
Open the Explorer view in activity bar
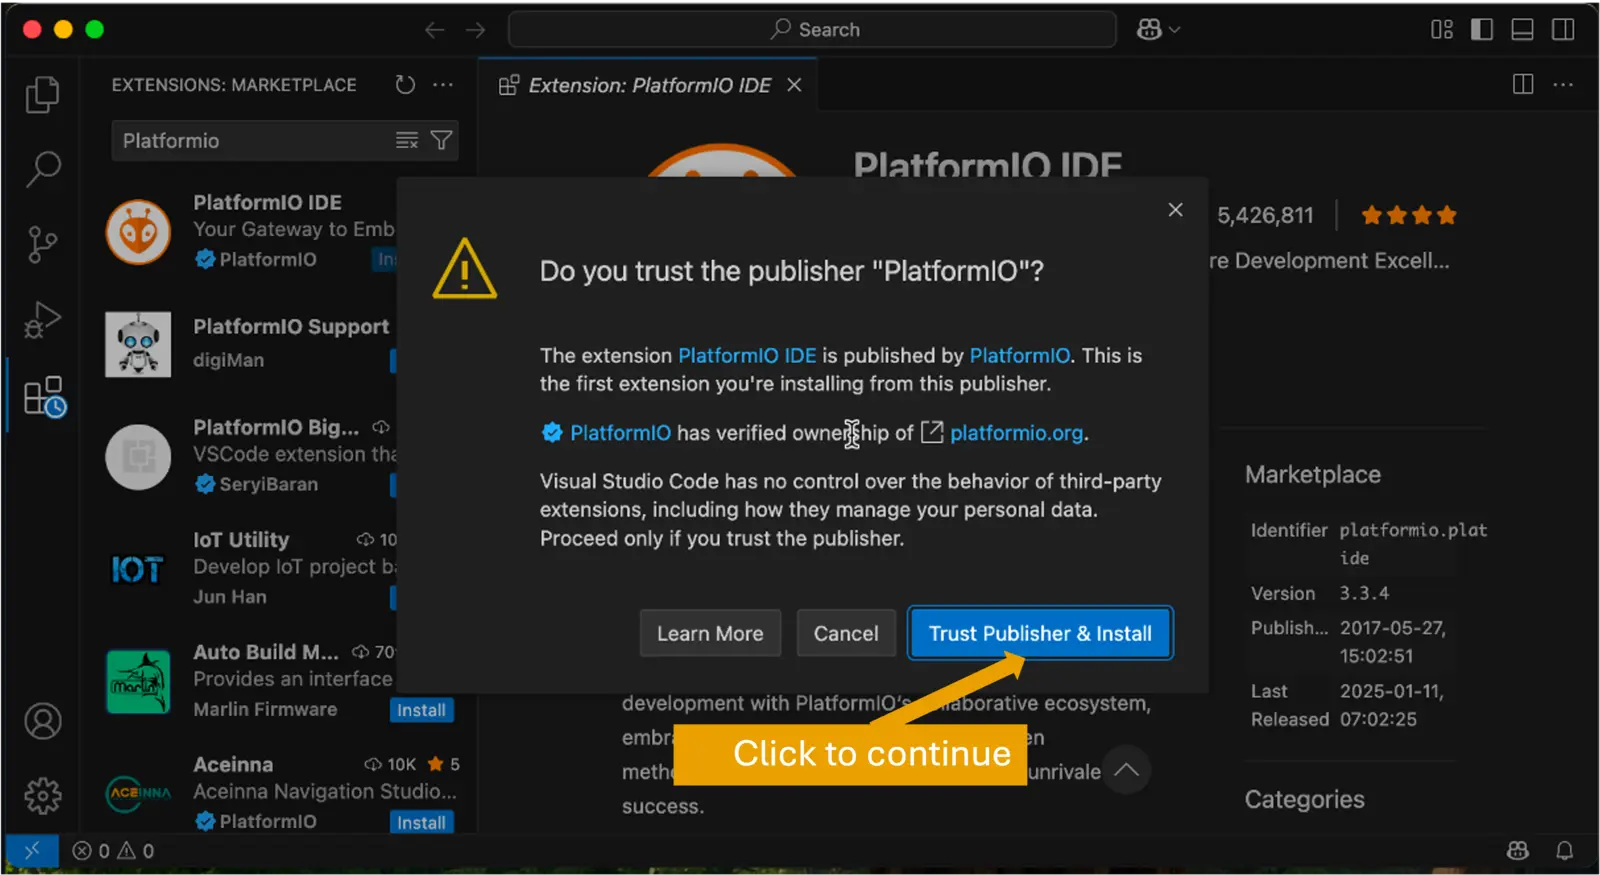pos(42,95)
